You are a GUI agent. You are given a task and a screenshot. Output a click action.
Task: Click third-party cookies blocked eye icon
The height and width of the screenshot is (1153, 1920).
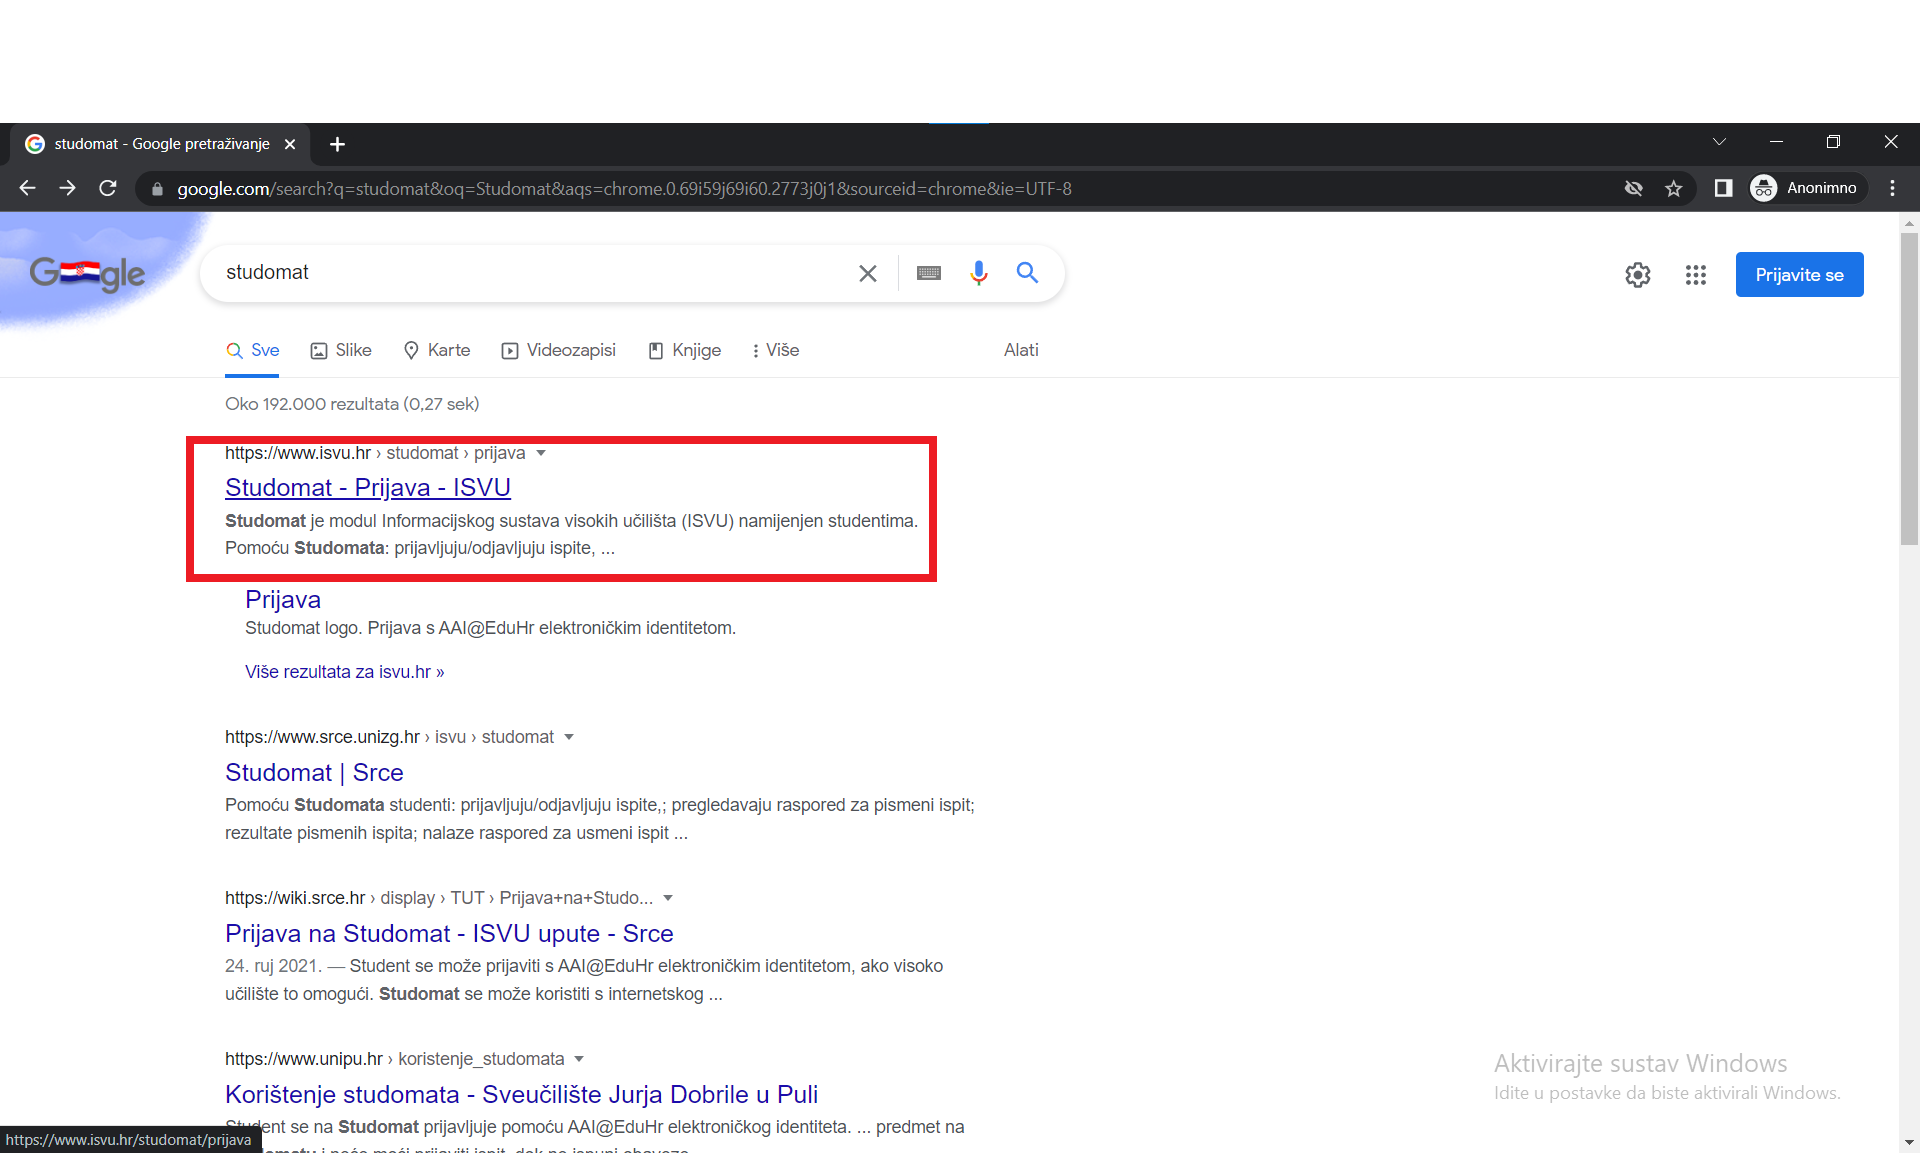[x=1634, y=188]
